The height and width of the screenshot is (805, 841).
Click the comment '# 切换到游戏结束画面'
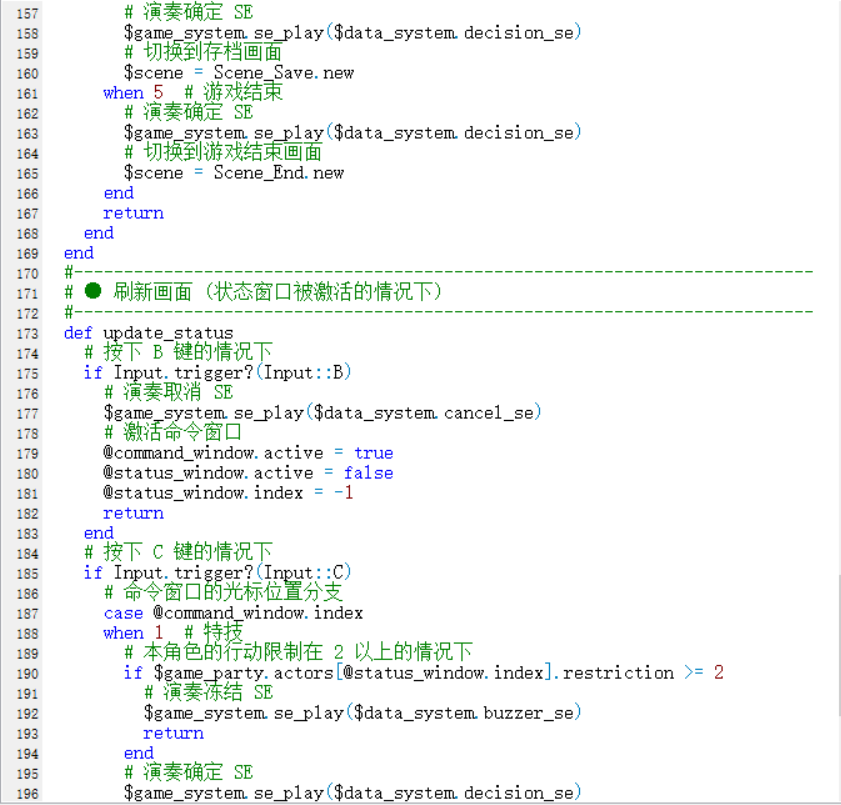tap(223, 152)
